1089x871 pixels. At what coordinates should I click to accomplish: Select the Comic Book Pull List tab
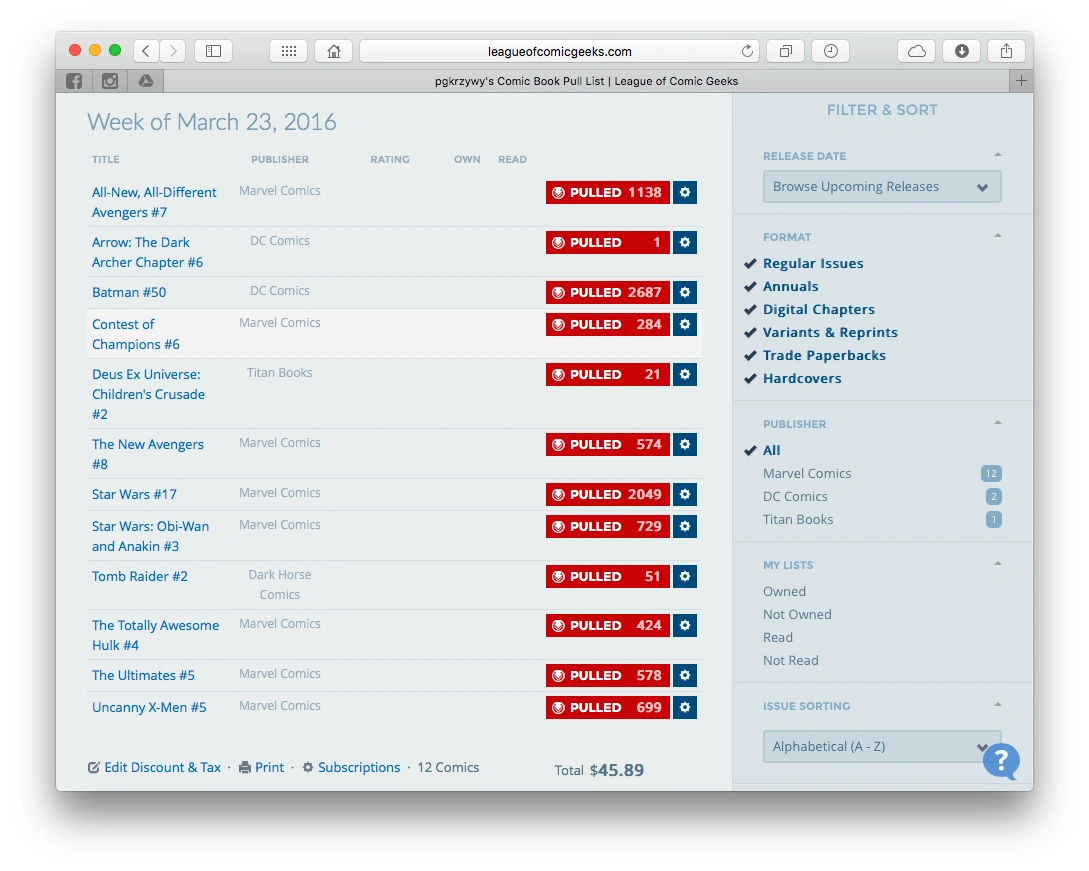586,81
